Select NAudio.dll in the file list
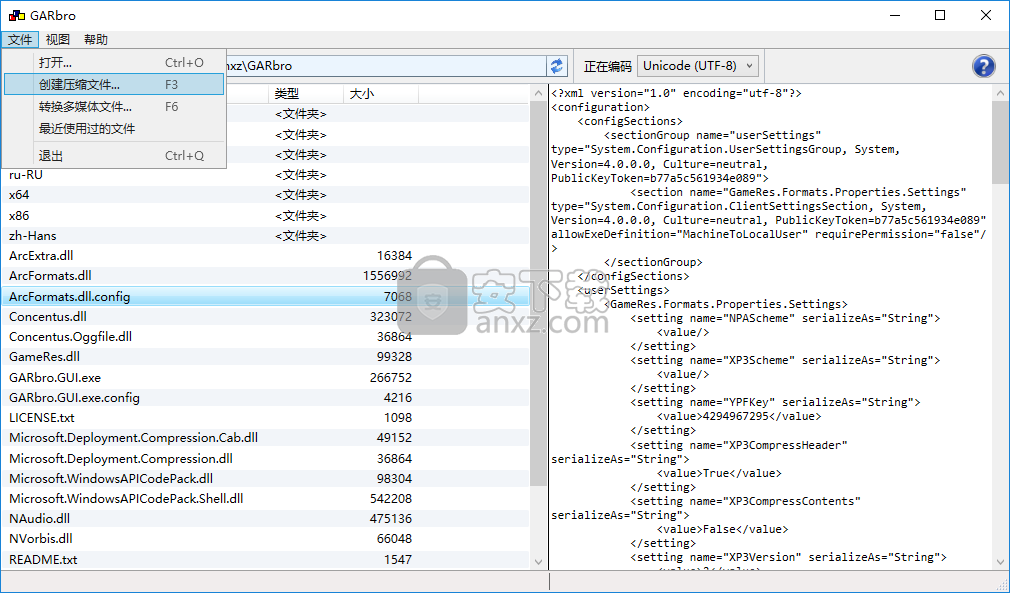The image size is (1010, 593). [265, 518]
